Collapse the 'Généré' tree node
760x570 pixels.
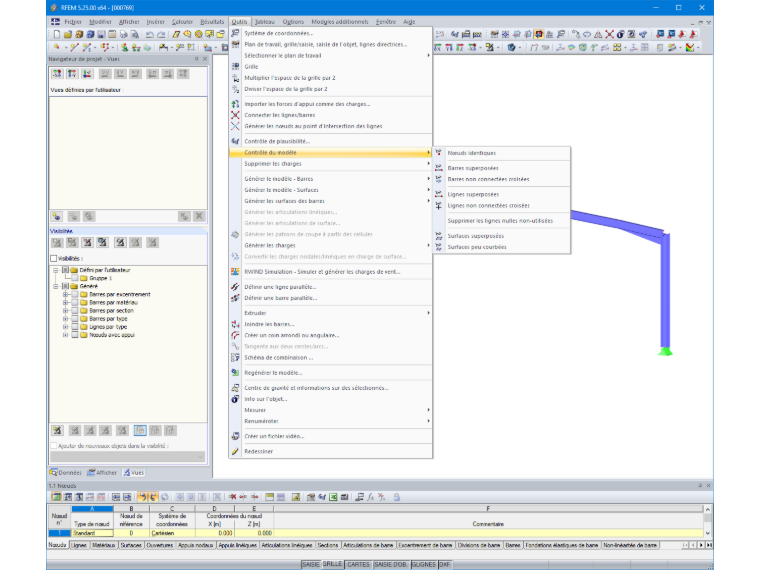[x=56, y=286]
